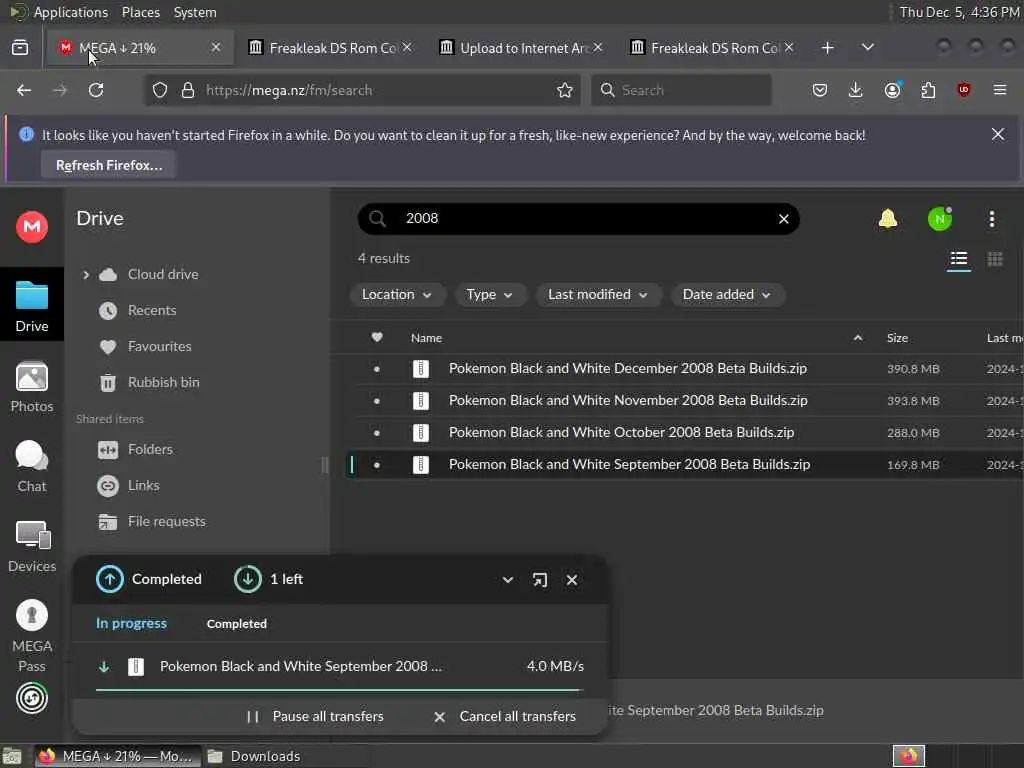Open Type filter dropdown
The height and width of the screenshot is (768, 1024).
tap(489, 295)
